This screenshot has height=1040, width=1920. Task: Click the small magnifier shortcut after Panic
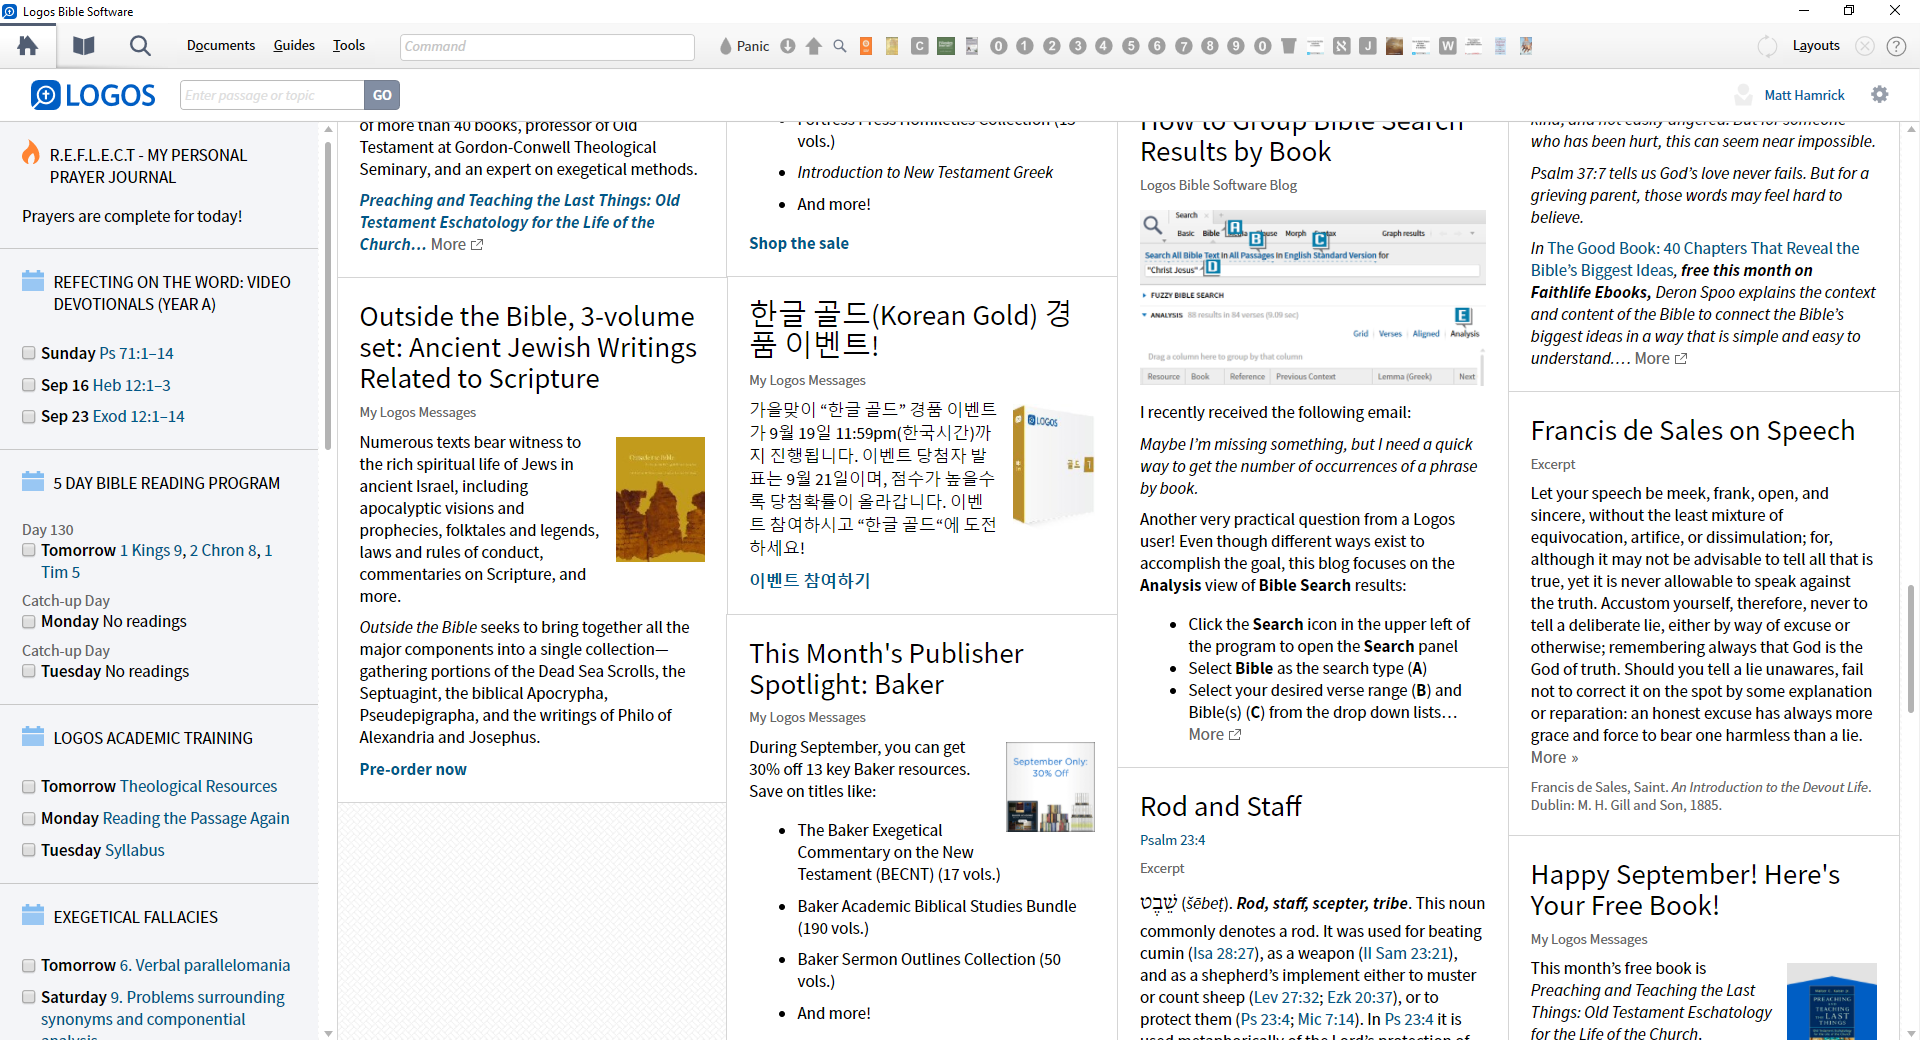tap(840, 46)
